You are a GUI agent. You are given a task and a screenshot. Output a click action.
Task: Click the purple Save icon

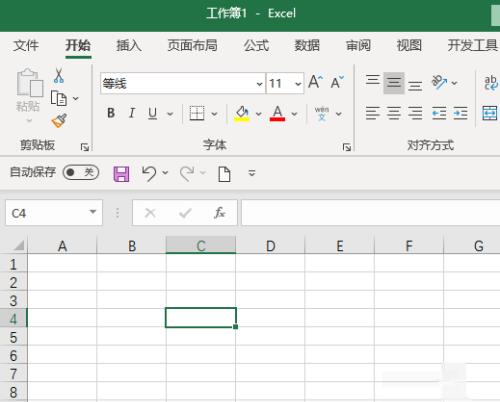pos(121,174)
